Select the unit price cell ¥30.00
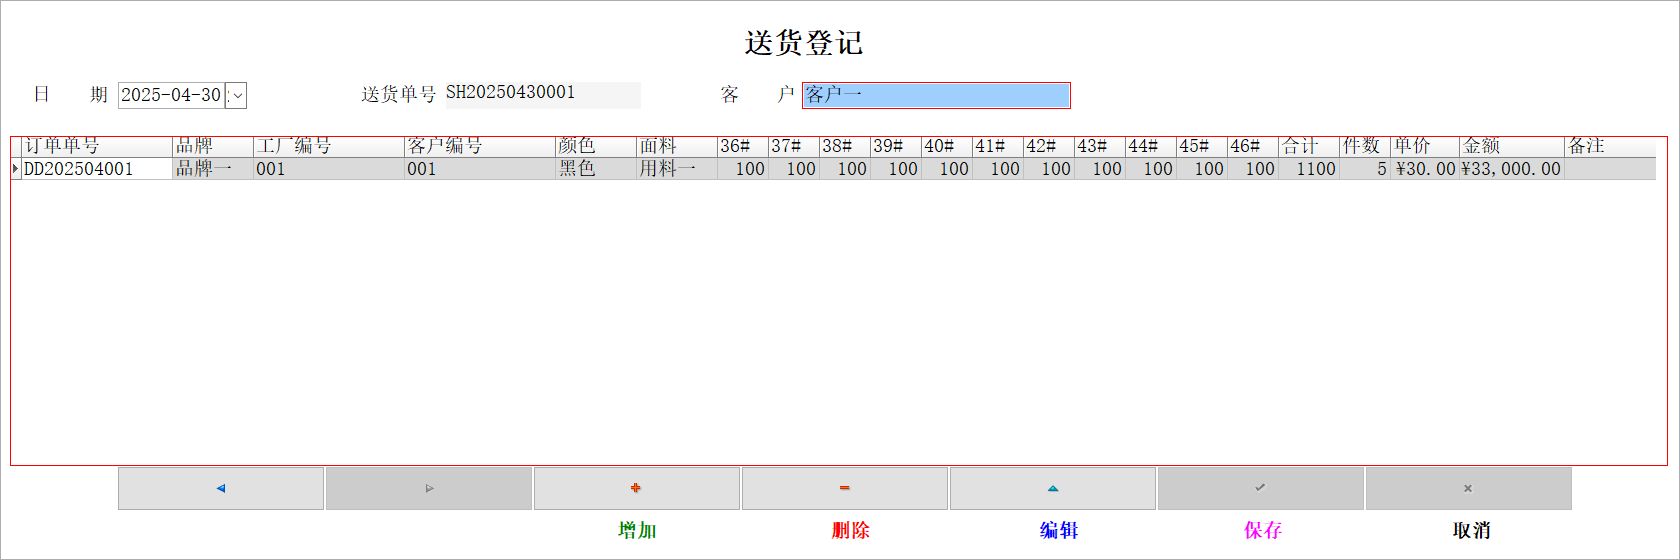 coord(1425,169)
